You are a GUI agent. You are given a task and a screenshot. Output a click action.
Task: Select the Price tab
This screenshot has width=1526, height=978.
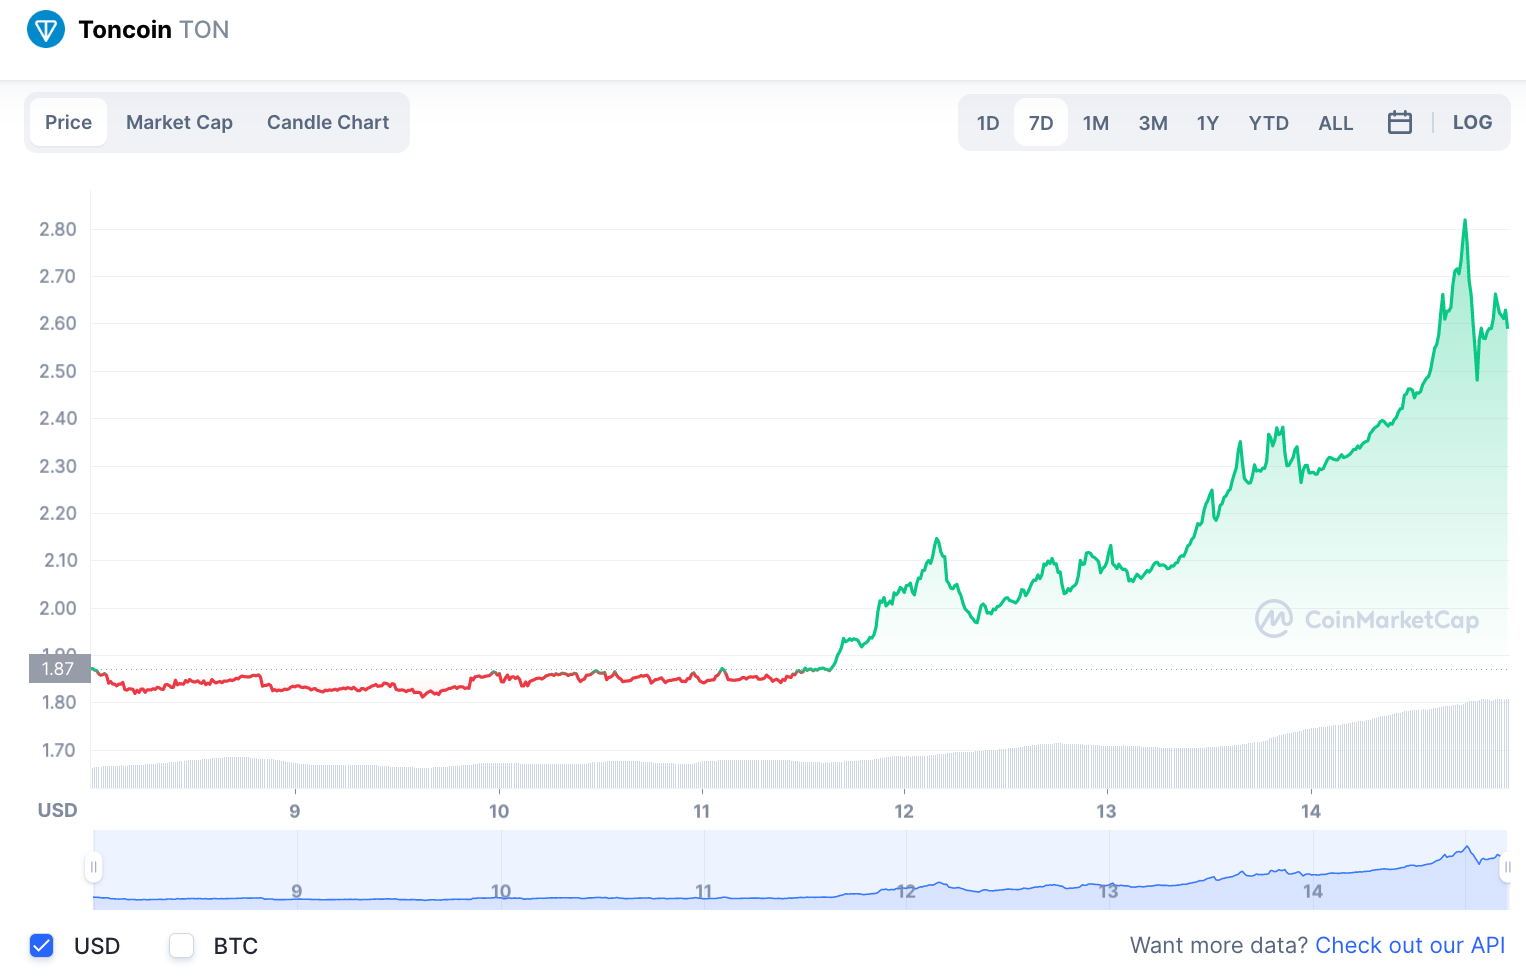point(68,122)
